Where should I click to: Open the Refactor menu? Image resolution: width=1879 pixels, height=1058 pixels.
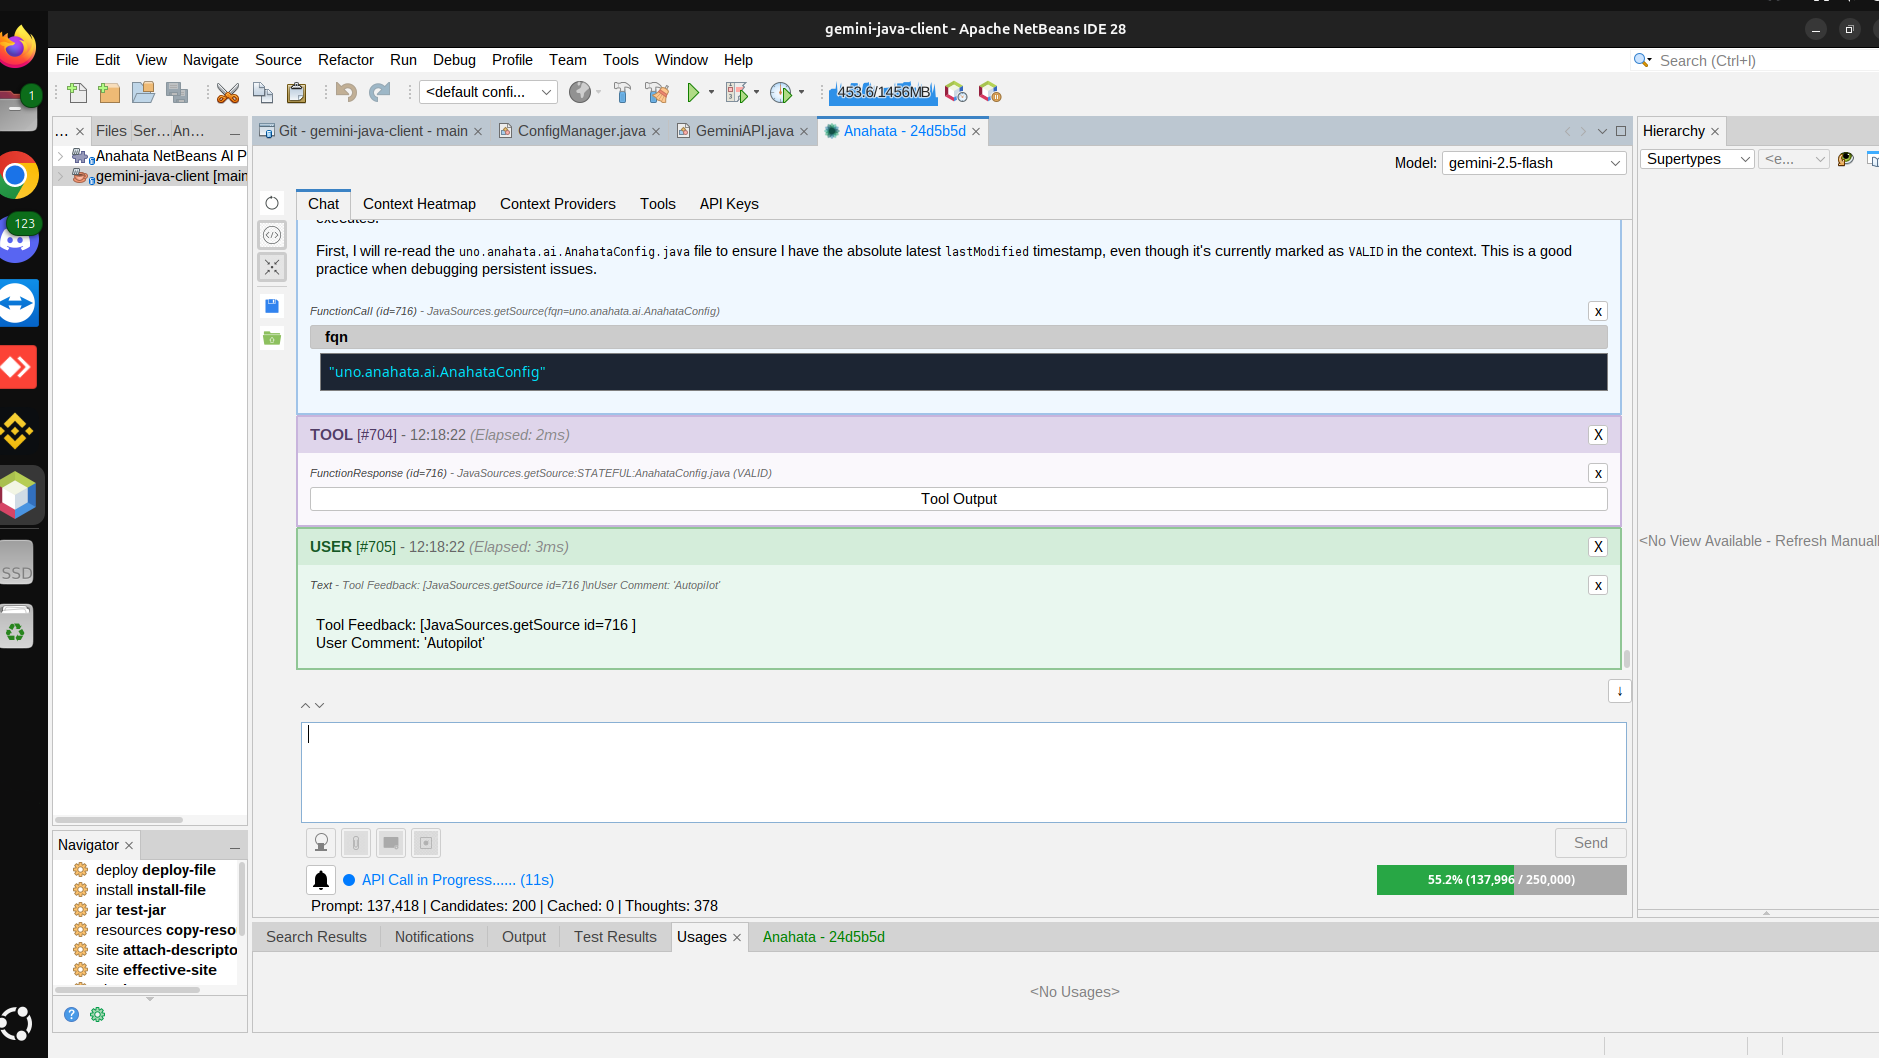345,60
